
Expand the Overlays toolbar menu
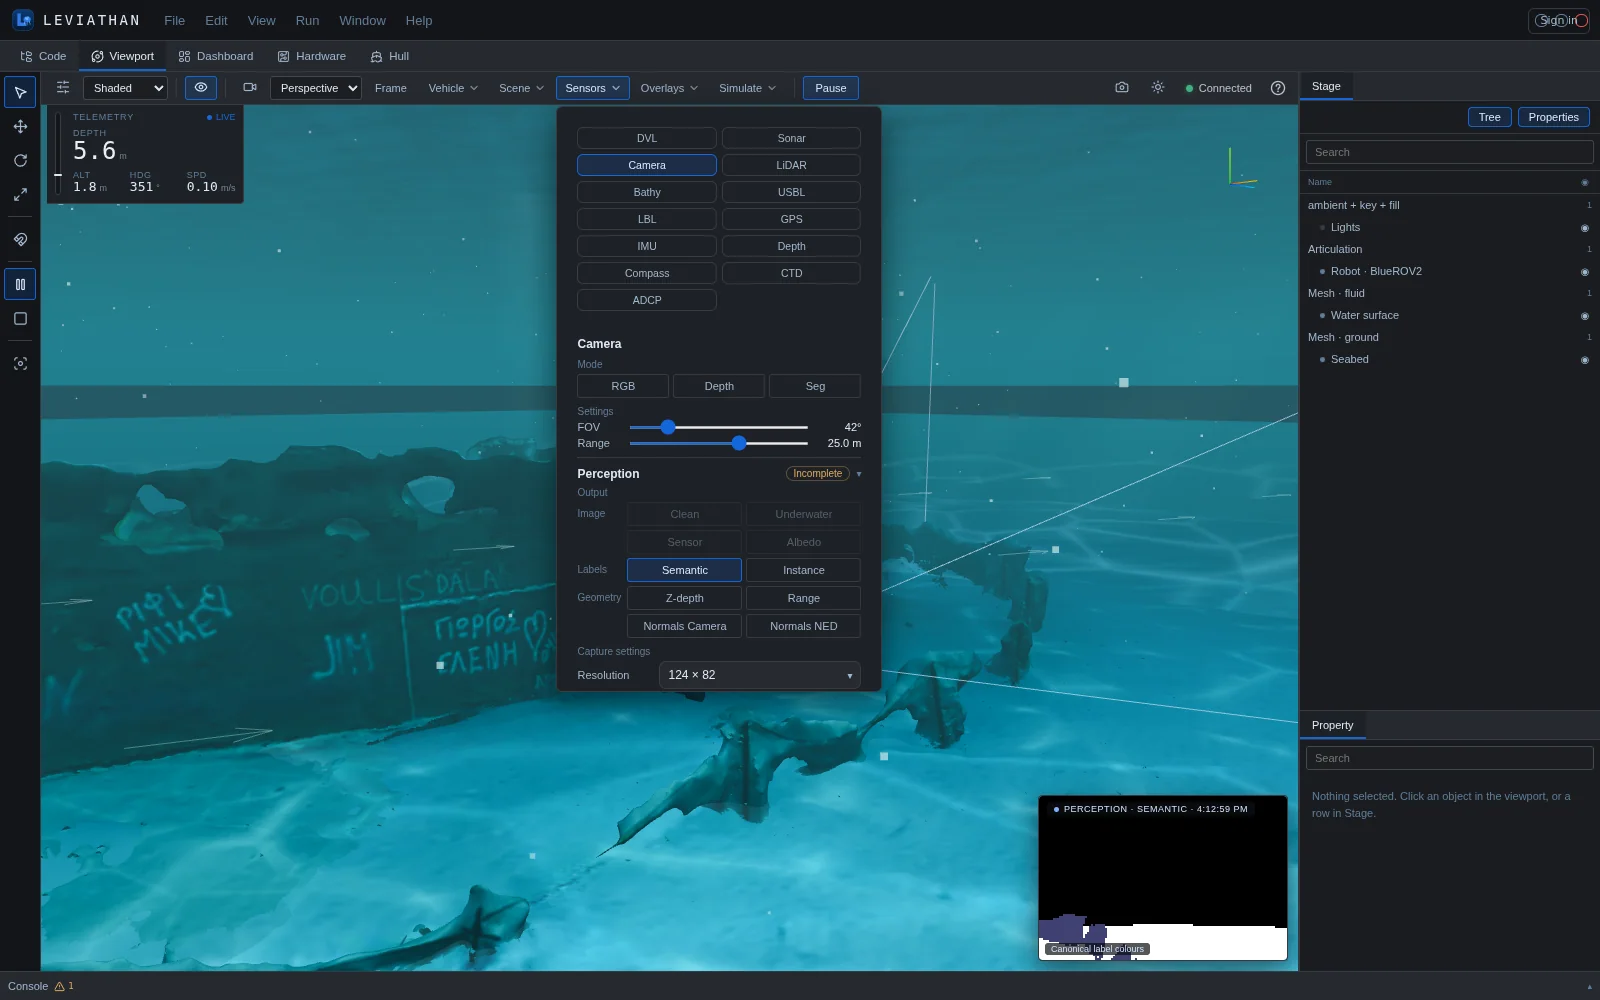(669, 88)
